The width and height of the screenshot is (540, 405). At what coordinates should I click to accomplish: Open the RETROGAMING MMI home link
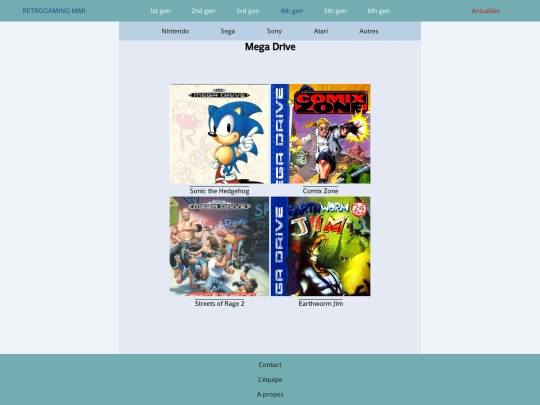(54, 11)
